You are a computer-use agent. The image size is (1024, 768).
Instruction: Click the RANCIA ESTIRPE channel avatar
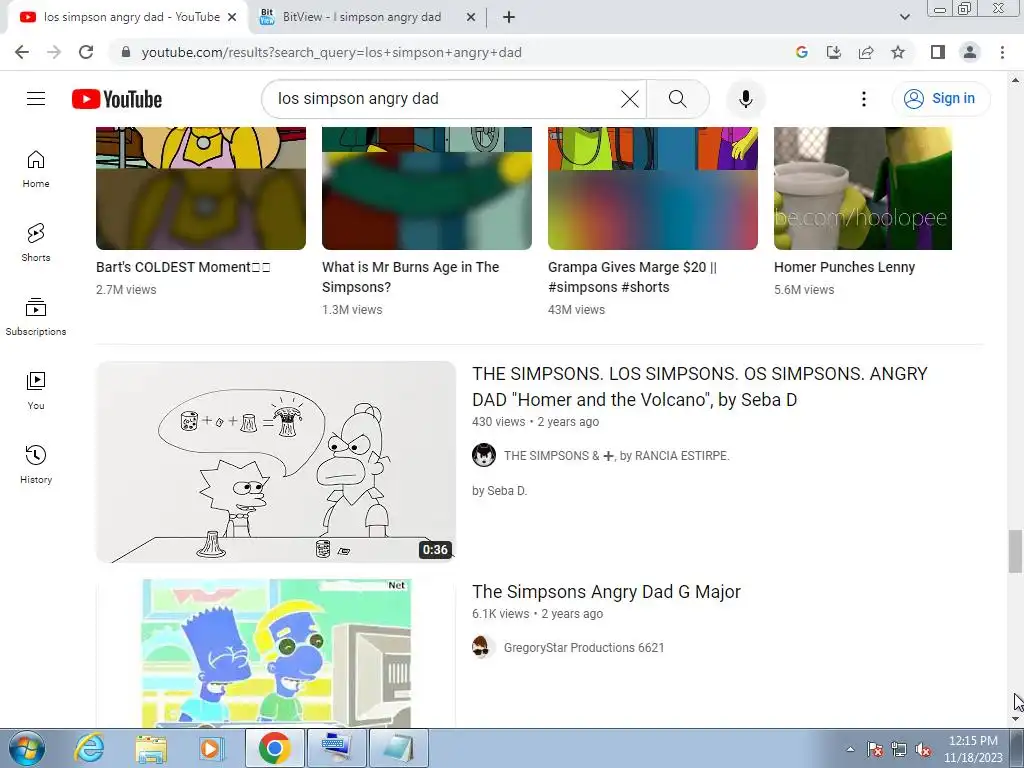[484, 455]
